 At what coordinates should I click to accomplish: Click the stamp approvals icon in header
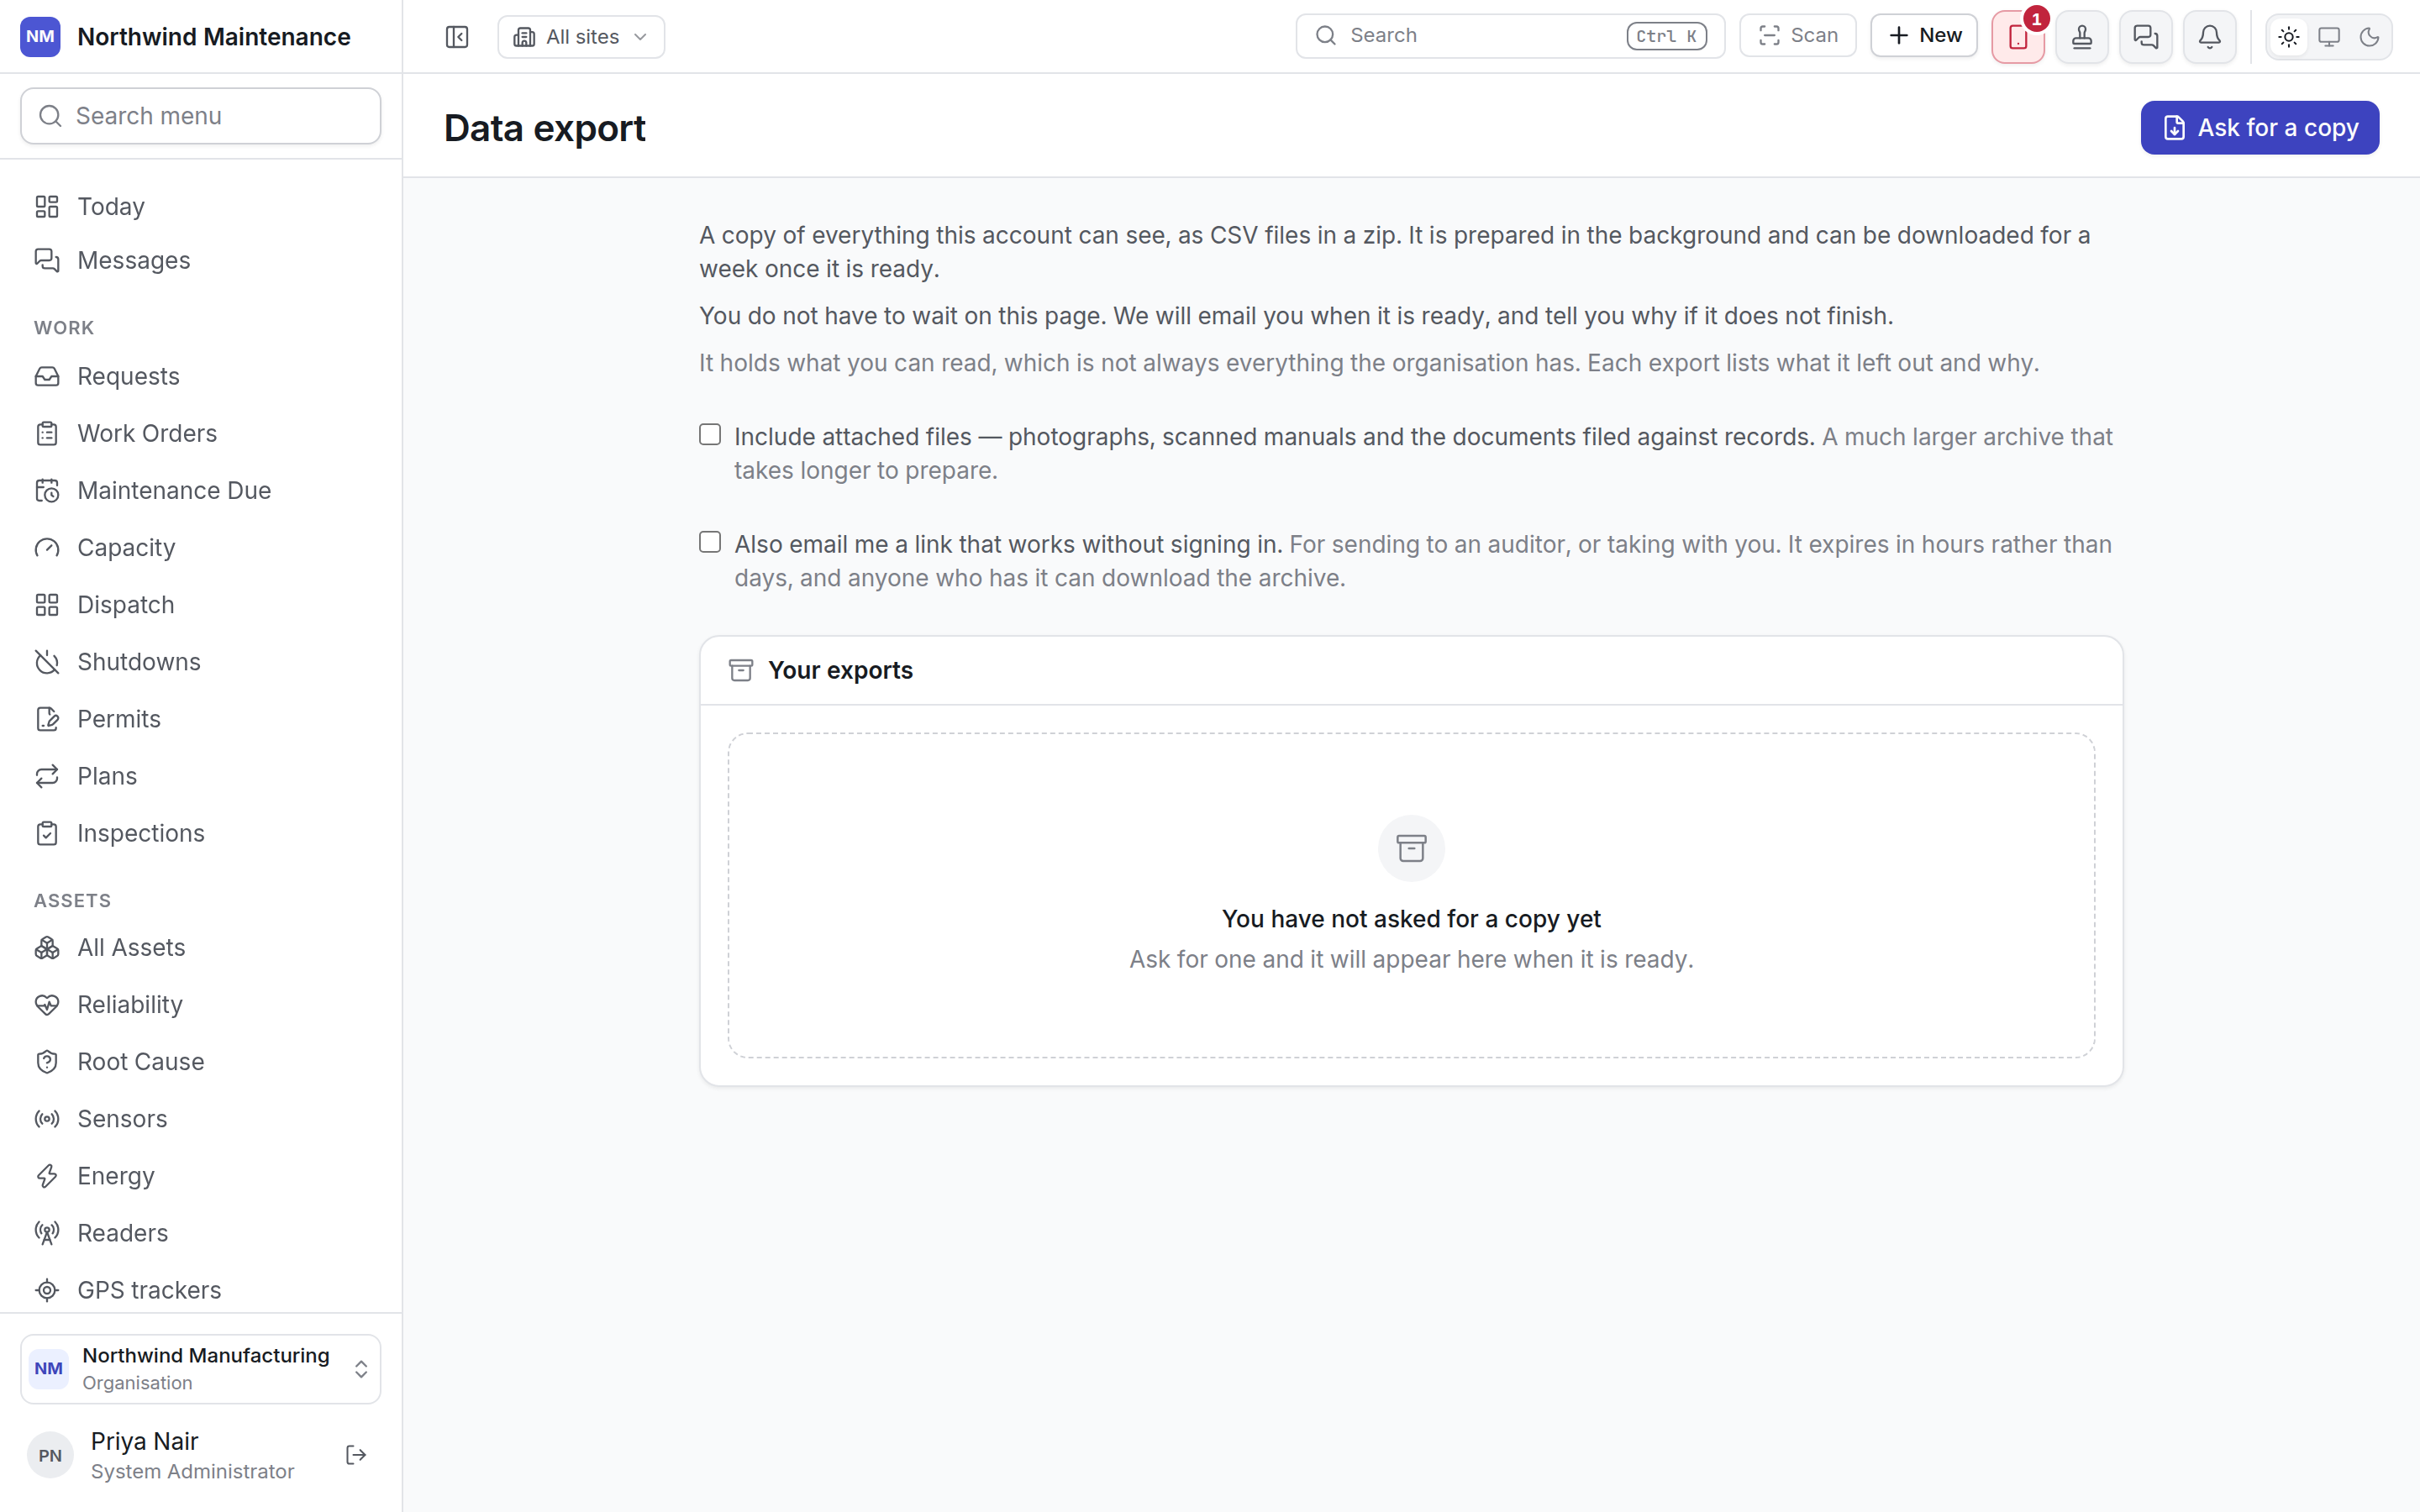2082,37
